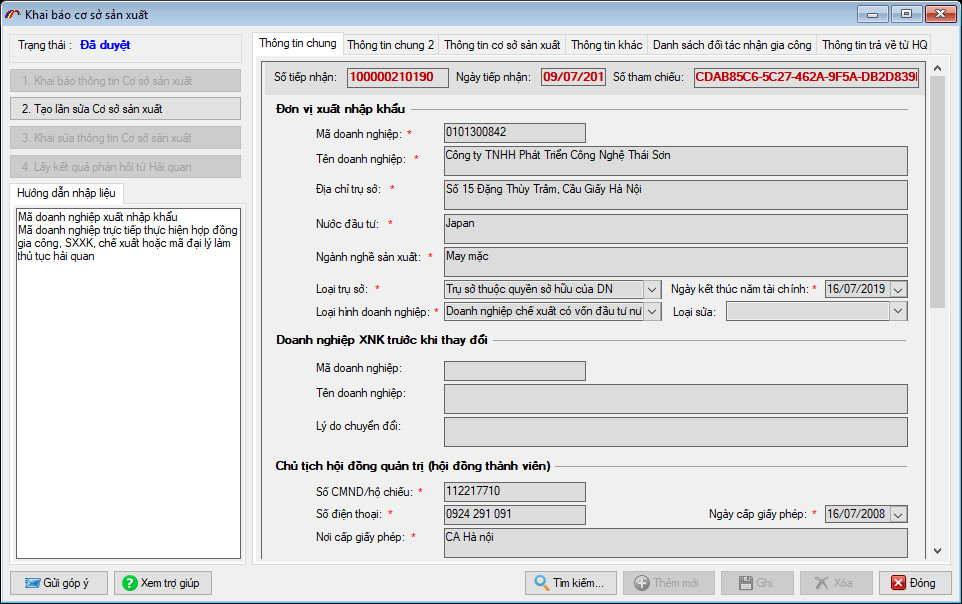Viewport: 962px width, 604px height.
Task: Open the Loại sửa dropdown
Action: point(898,311)
